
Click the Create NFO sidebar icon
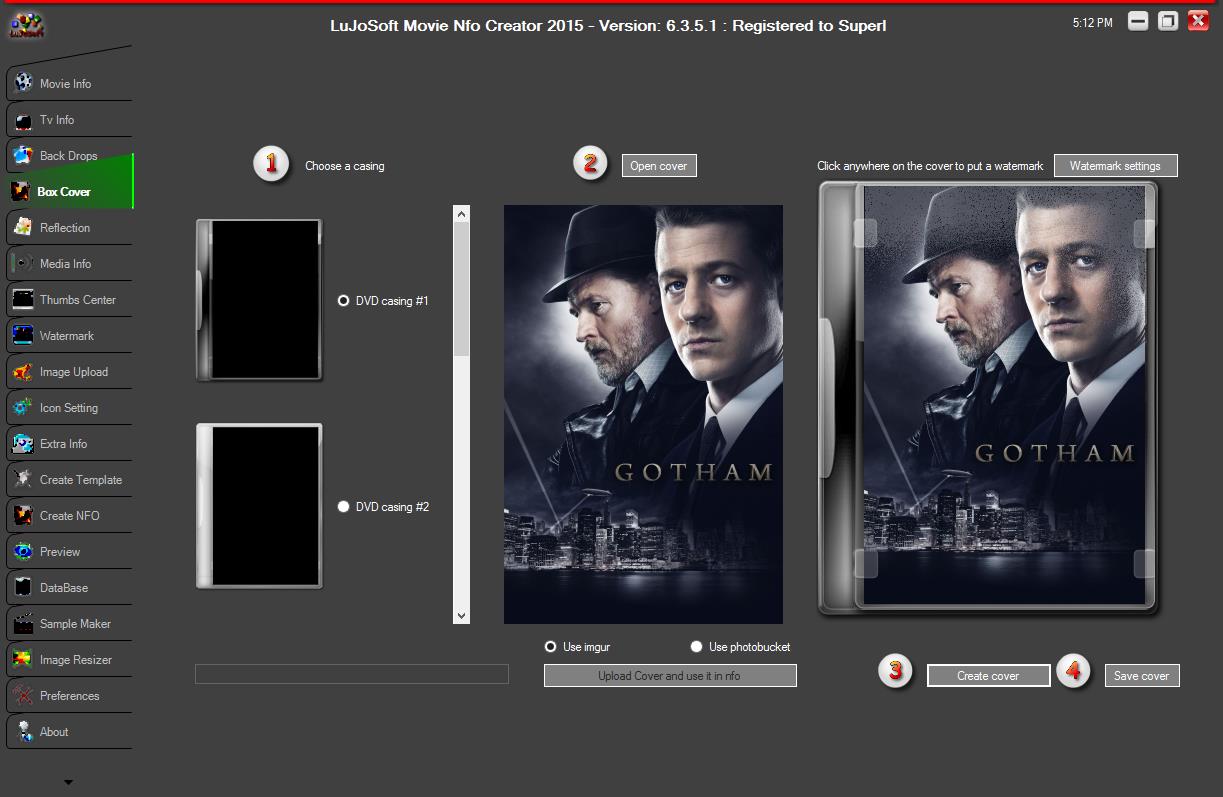click(23, 516)
